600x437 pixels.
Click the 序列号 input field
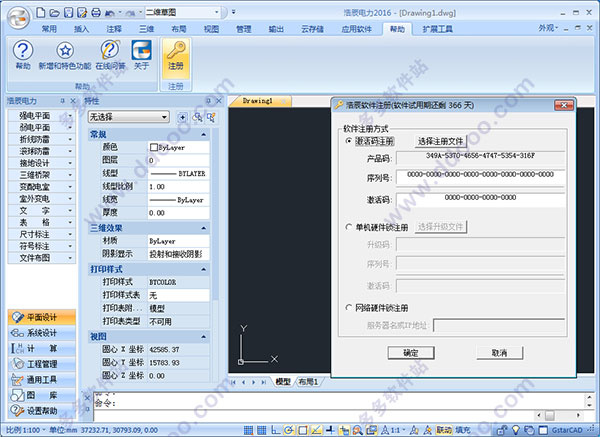pos(480,177)
